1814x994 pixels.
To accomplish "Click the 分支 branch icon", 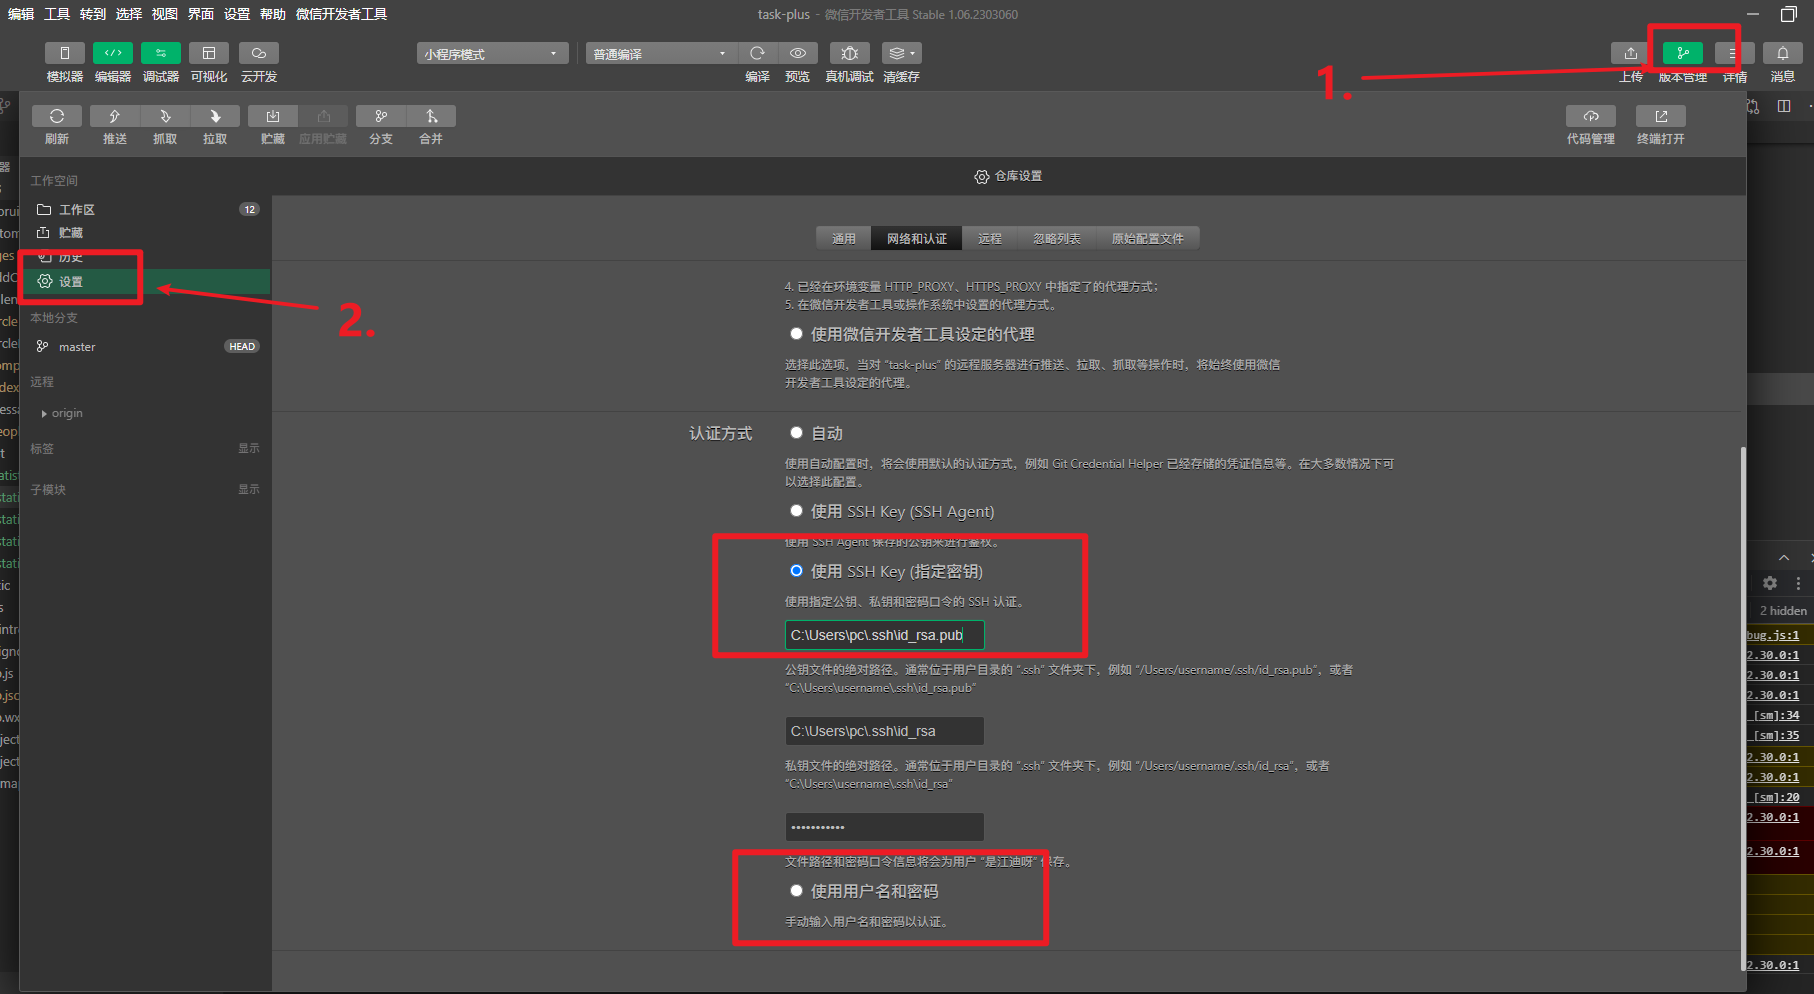I will 381,116.
